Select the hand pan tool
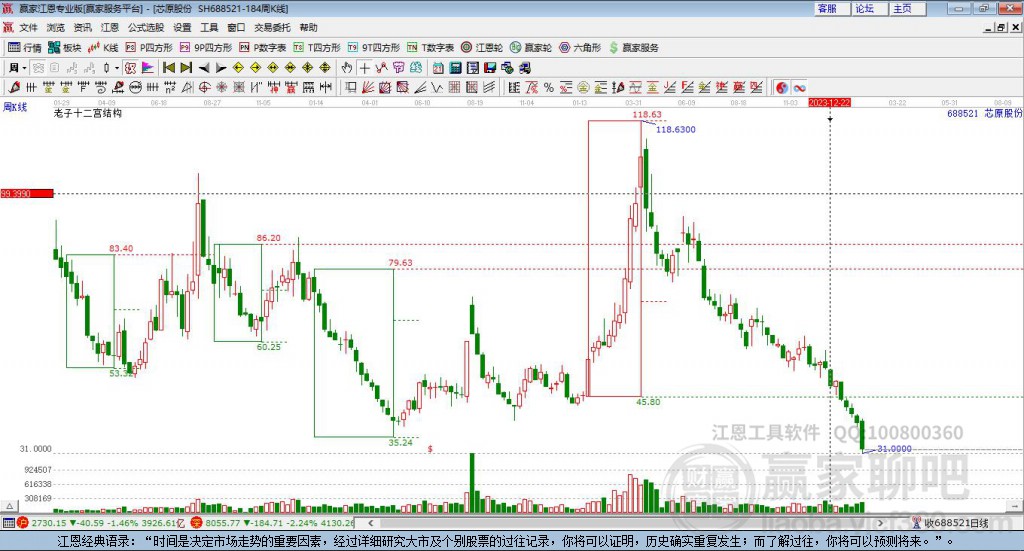 347,68
